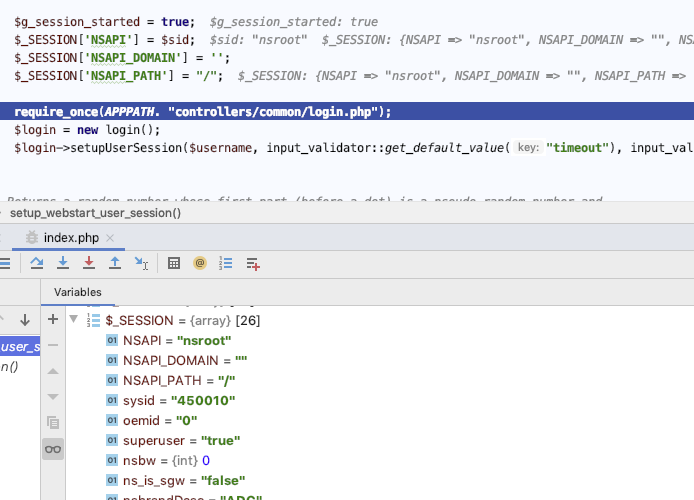Click the add watch list icon with red plus

[253, 264]
